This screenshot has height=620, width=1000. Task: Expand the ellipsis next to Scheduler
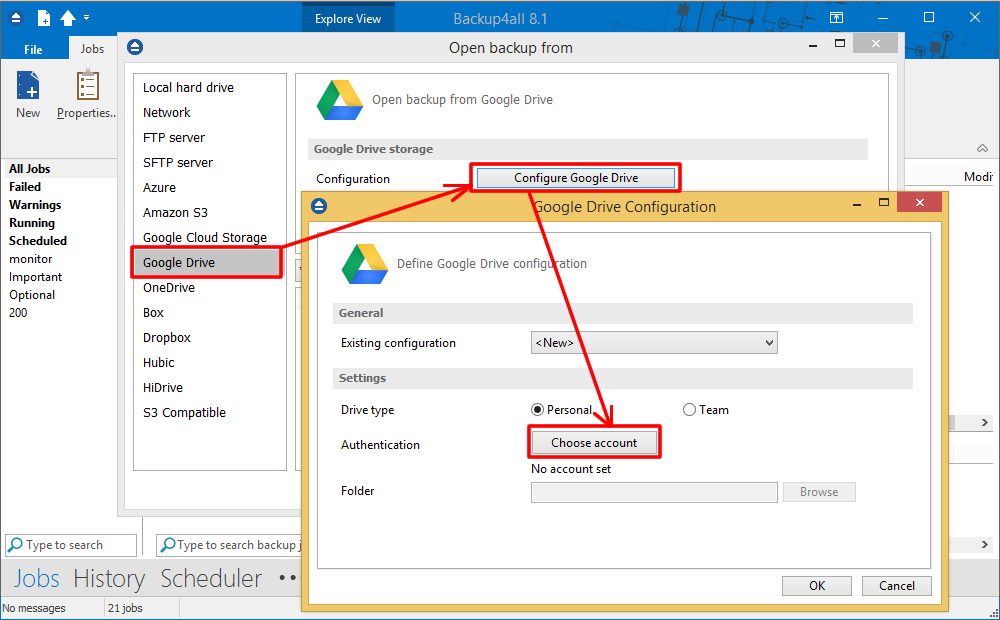tap(287, 578)
